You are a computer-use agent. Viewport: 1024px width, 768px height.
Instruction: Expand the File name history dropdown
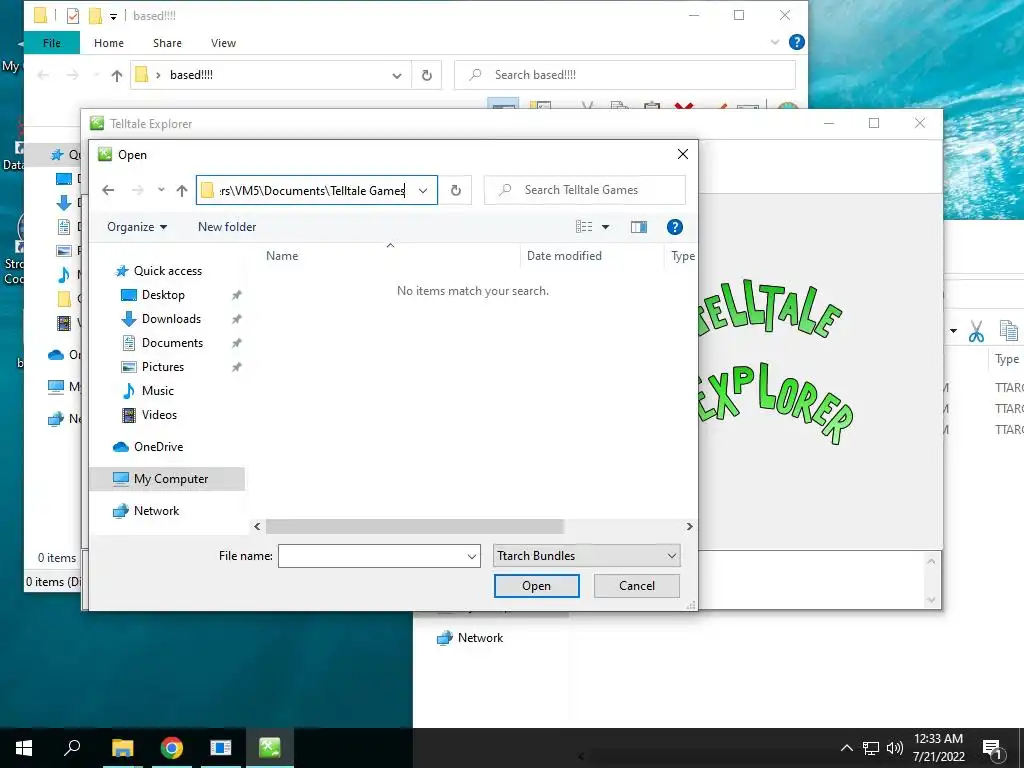(x=472, y=556)
